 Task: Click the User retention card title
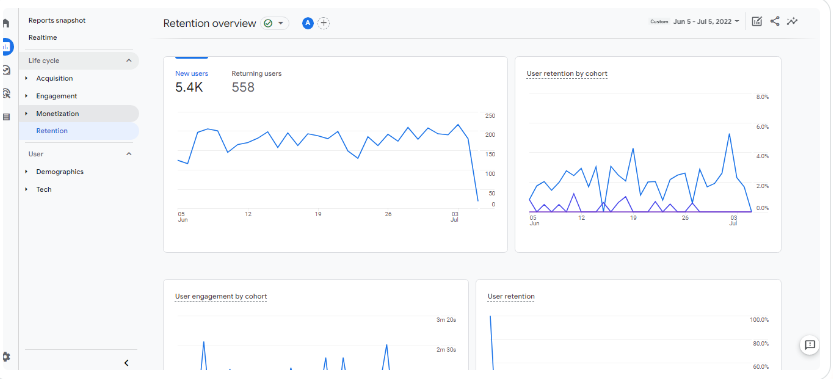(x=511, y=297)
